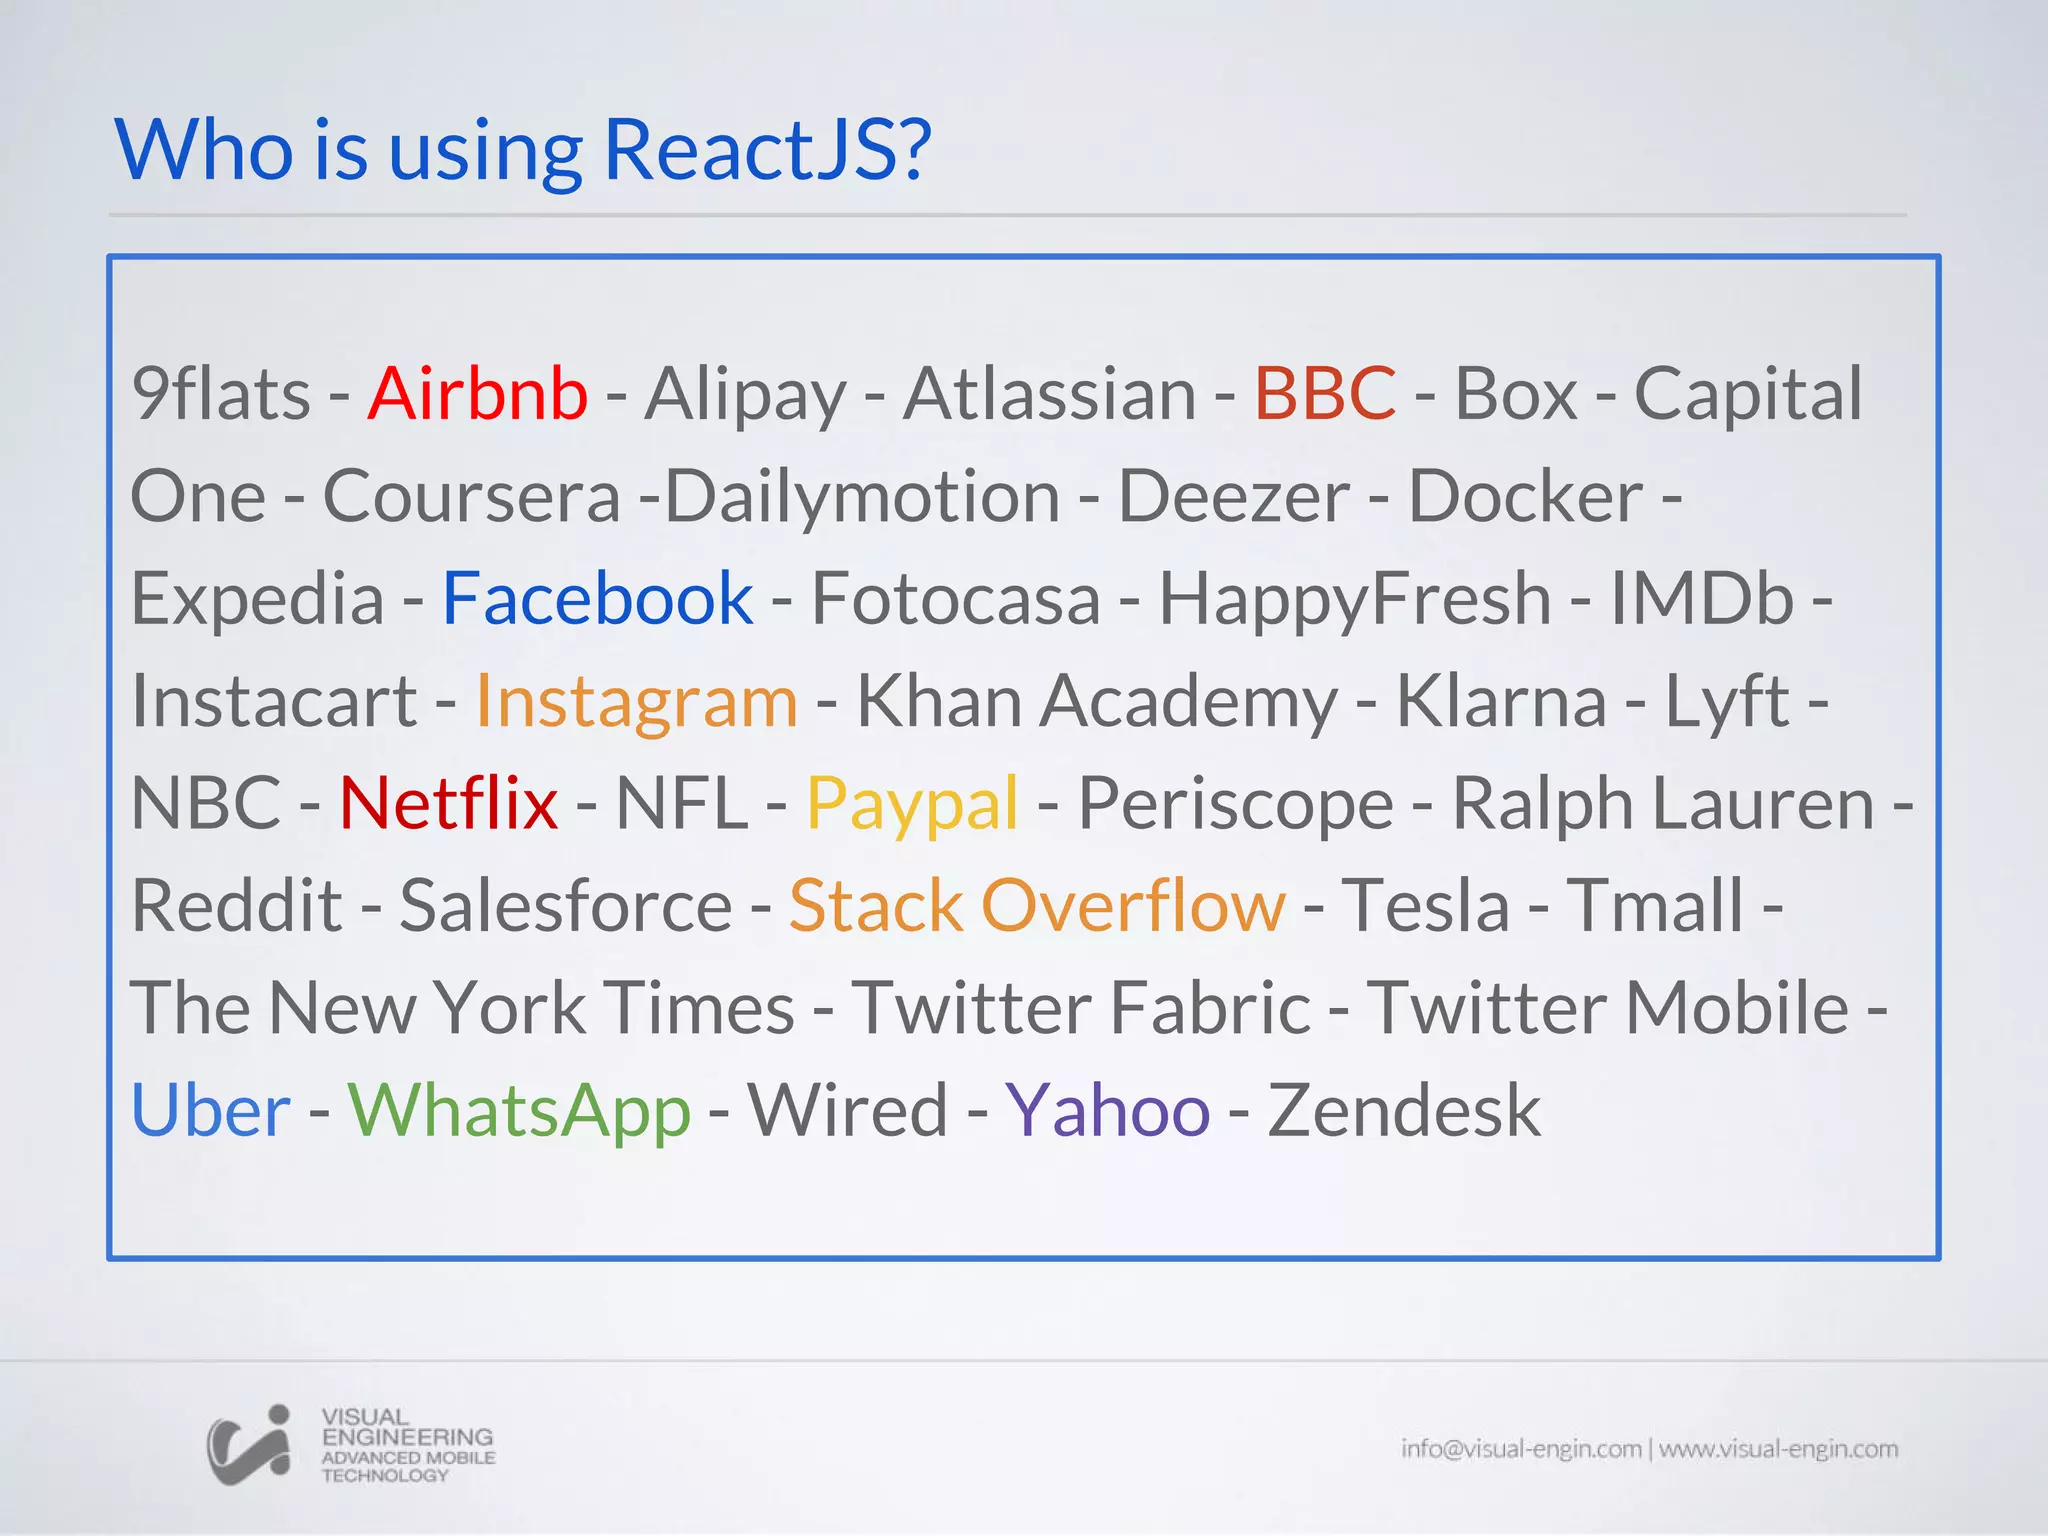Click the Twitter Mobile text
This screenshot has width=2048, height=1536.
pos(1607,1008)
